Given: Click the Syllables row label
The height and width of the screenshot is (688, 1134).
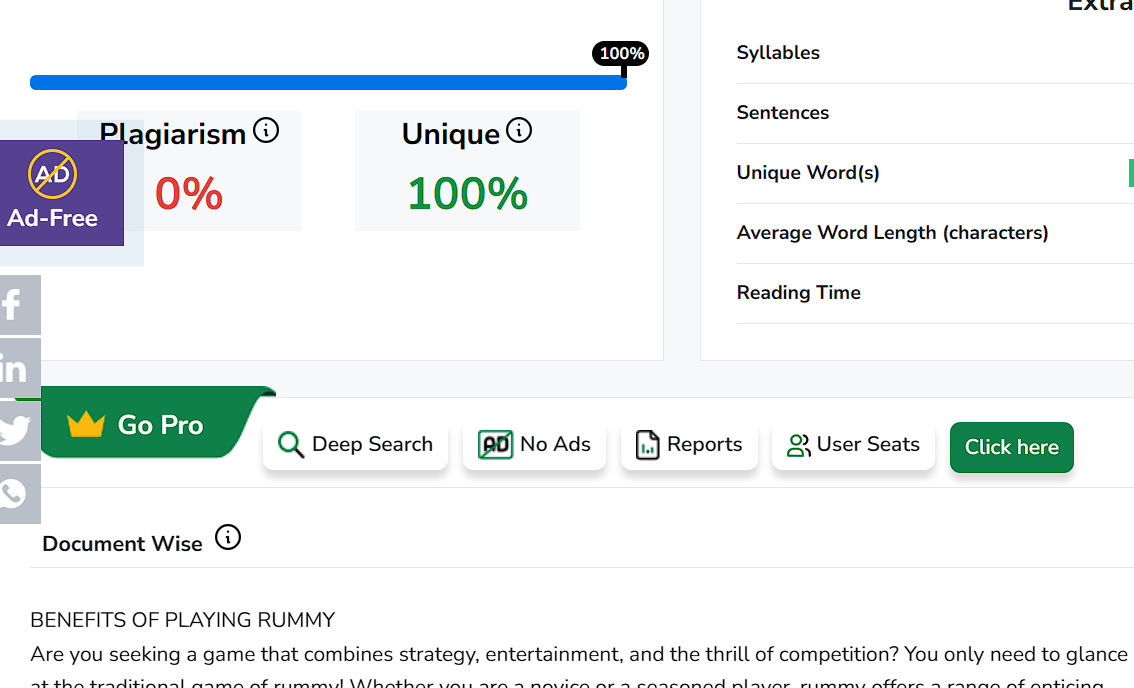Looking at the screenshot, I should 778,53.
